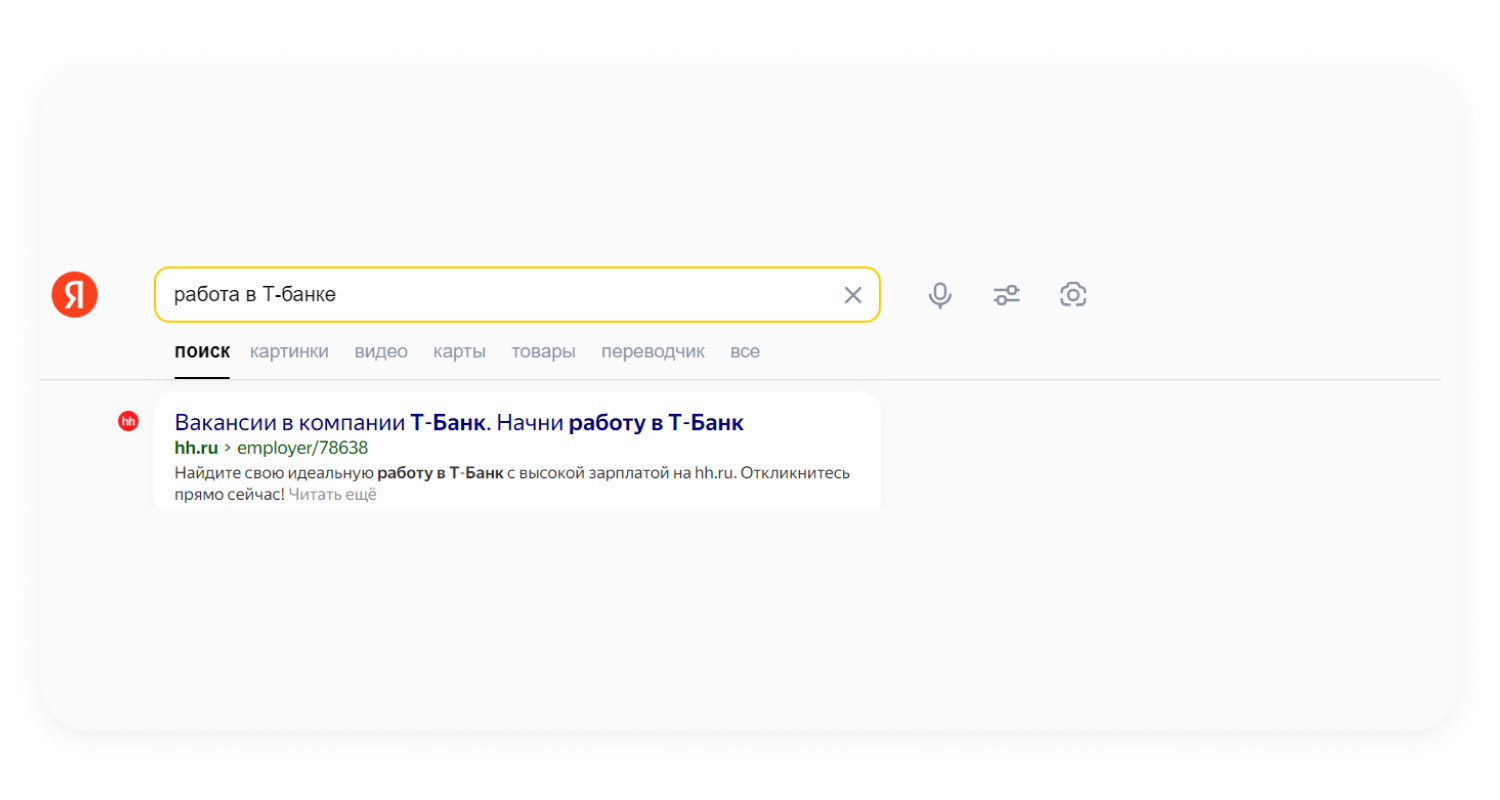Open image search camera icon
The height and width of the screenshot is (800, 1500).
tap(1073, 294)
